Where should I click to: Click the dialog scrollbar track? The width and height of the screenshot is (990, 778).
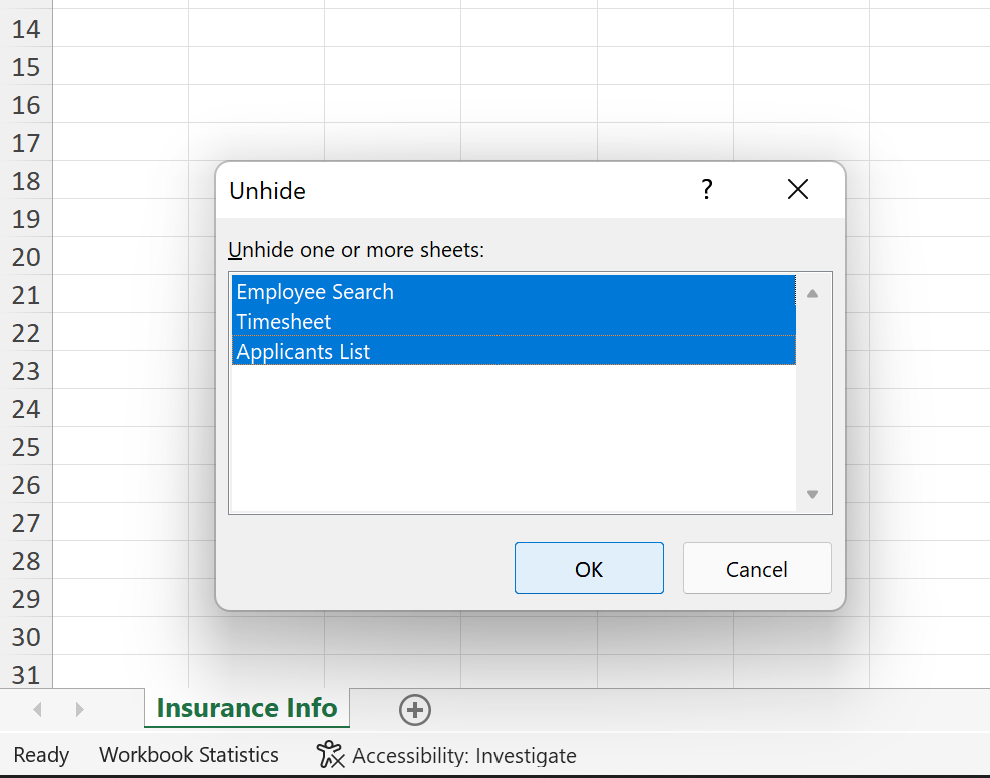(x=812, y=400)
